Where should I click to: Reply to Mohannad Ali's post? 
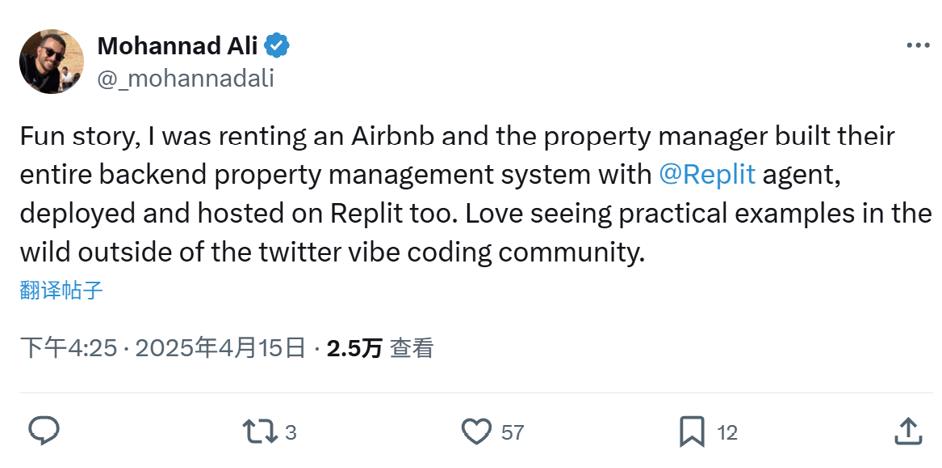point(43,431)
